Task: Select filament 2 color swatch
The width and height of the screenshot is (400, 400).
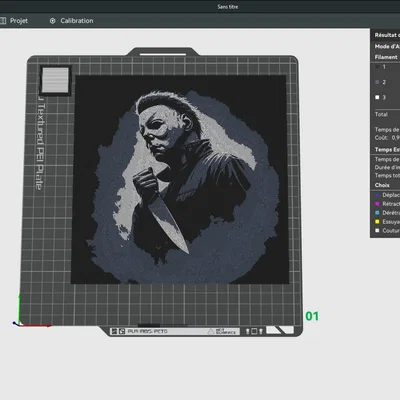Action: coord(377,82)
